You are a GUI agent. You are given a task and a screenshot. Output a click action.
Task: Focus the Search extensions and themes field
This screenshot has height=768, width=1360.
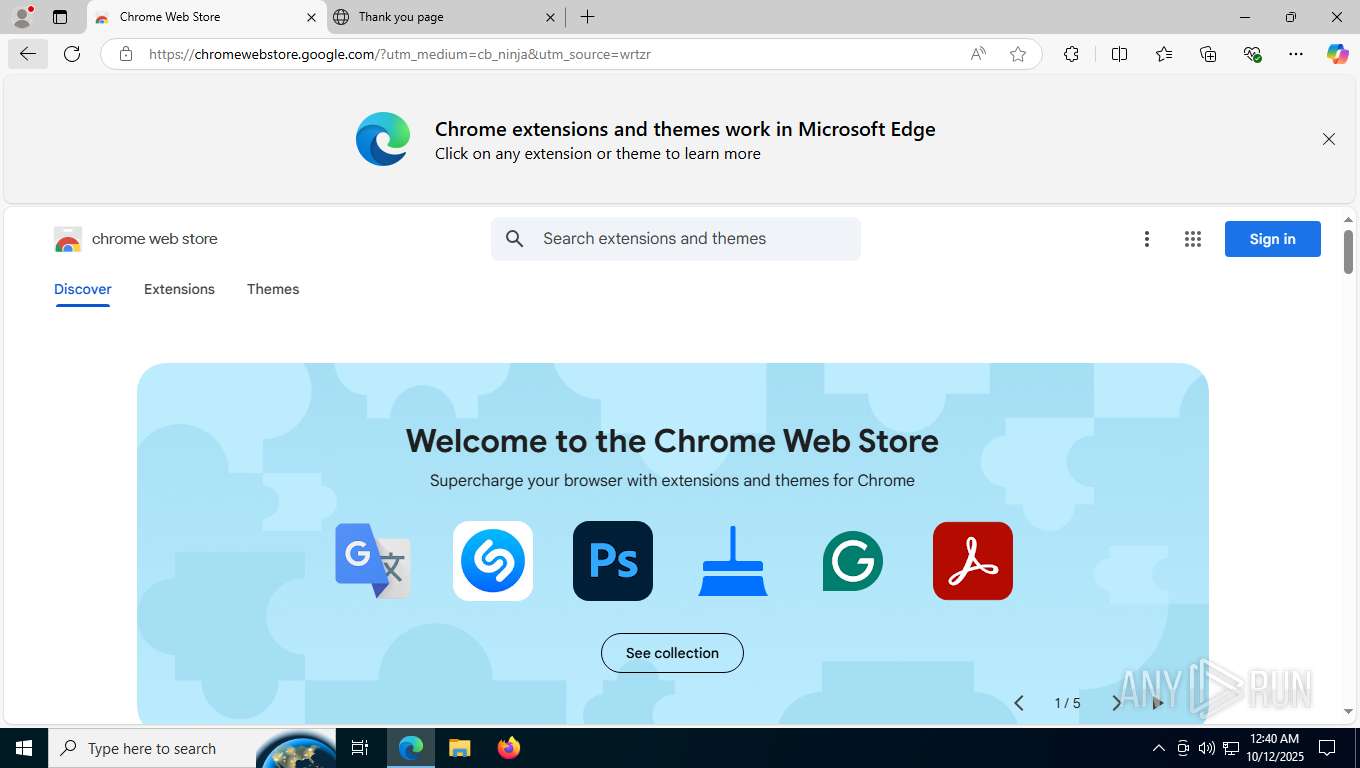pos(676,239)
